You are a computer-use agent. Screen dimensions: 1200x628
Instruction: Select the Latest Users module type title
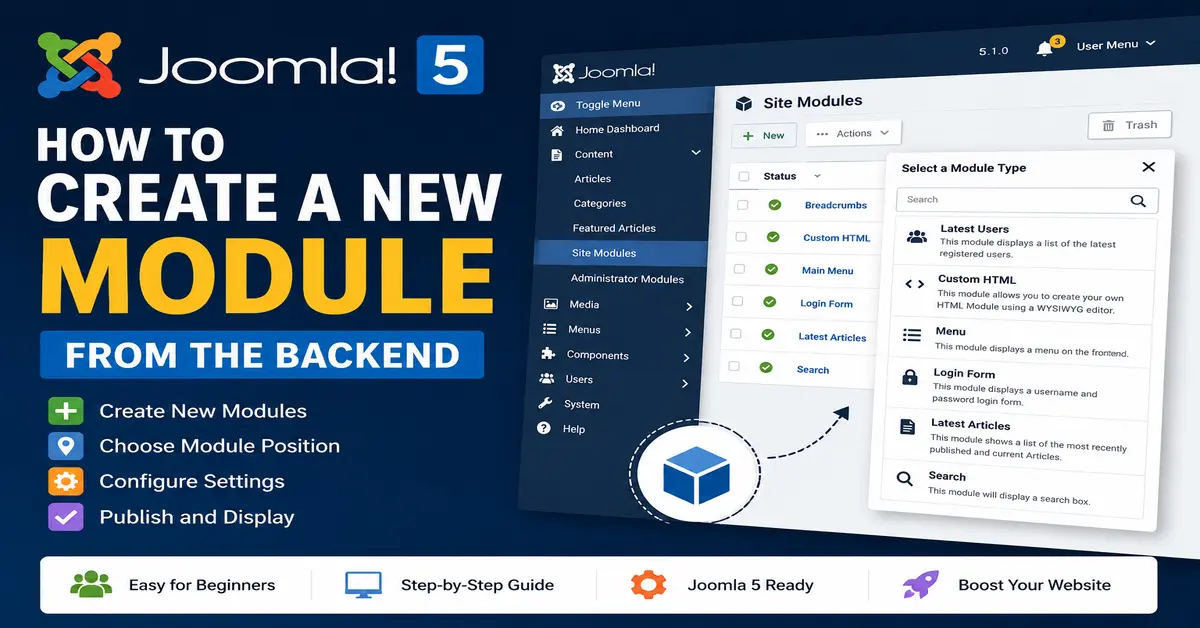[974, 229]
